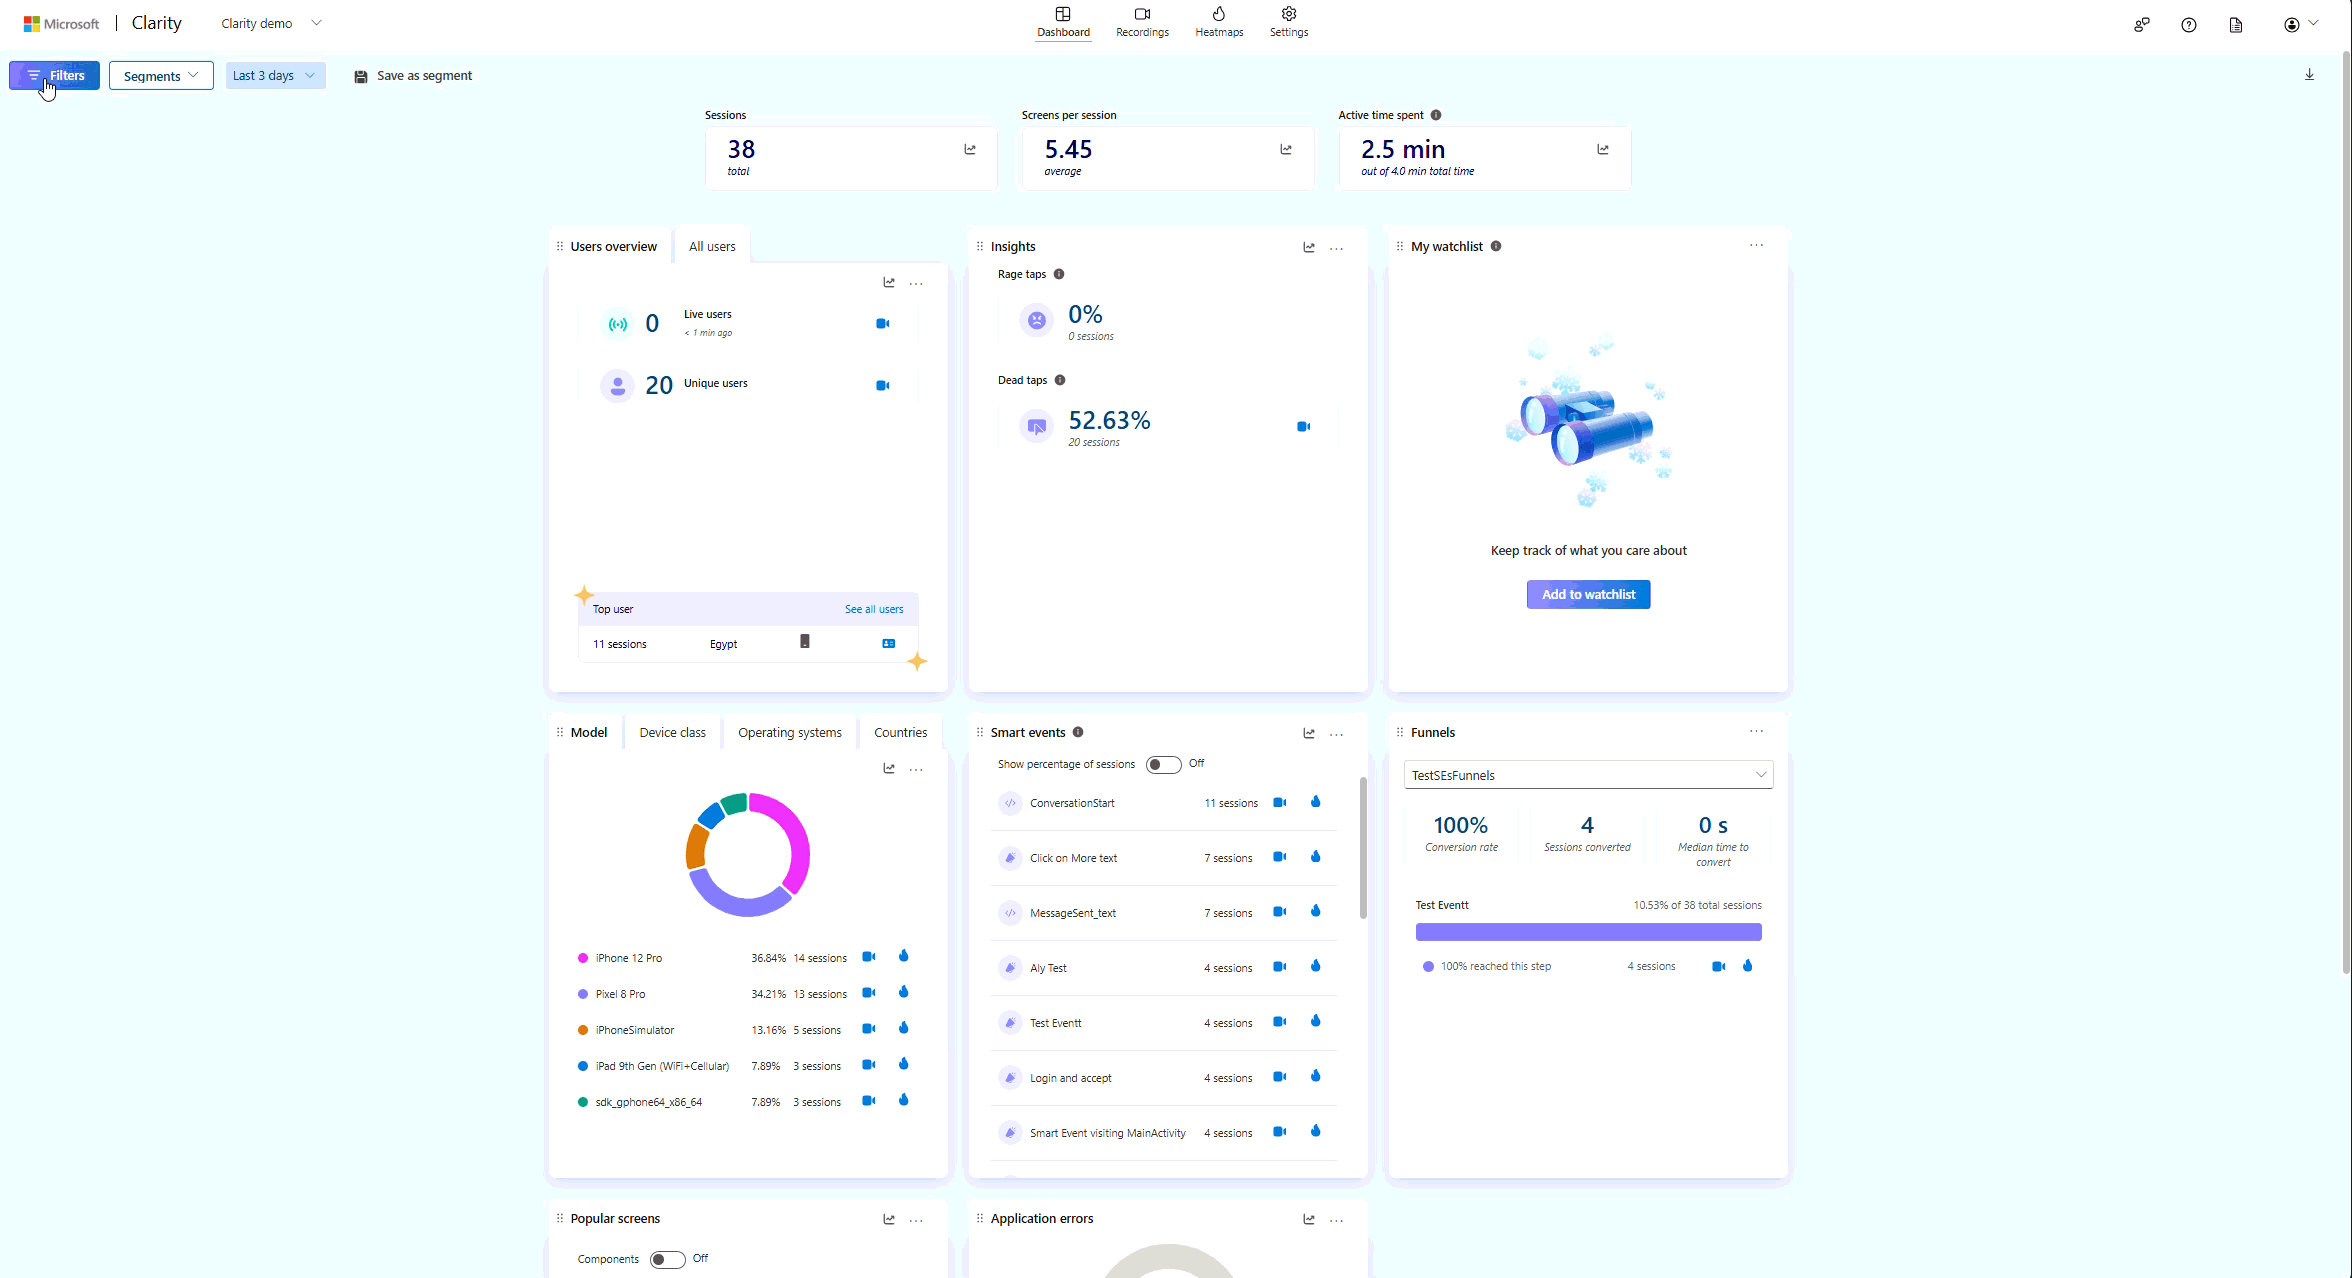Open the See all users link

[x=874, y=609]
